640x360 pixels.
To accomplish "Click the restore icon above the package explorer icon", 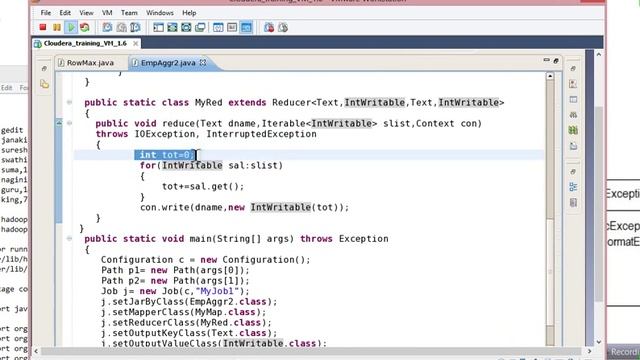I will pyautogui.click(x=44, y=69).
